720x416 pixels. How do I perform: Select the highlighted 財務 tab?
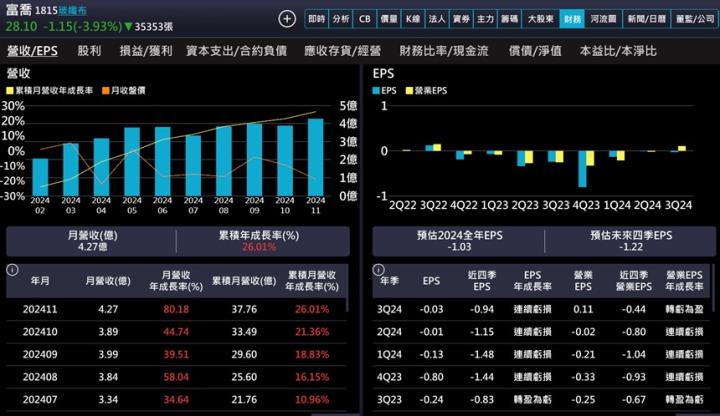572,19
